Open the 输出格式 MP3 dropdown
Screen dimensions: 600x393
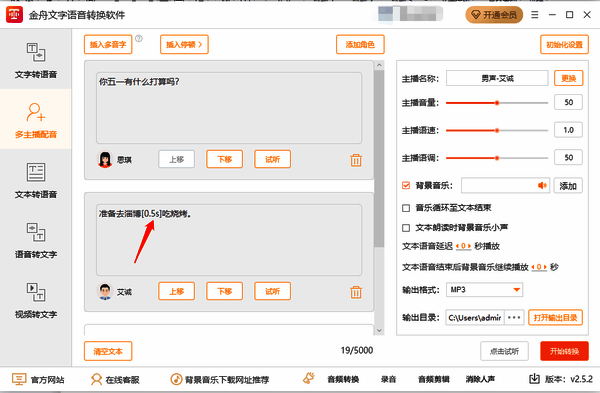click(x=484, y=290)
